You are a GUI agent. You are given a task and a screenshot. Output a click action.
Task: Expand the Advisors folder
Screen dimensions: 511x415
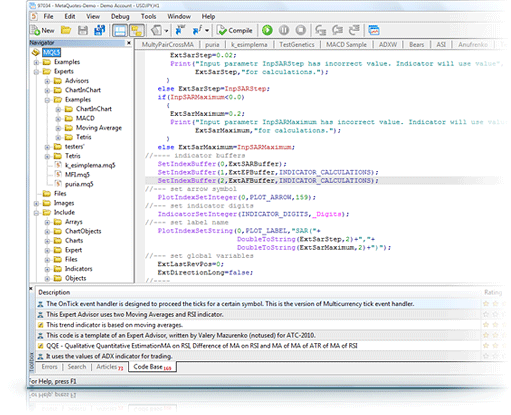point(47,81)
